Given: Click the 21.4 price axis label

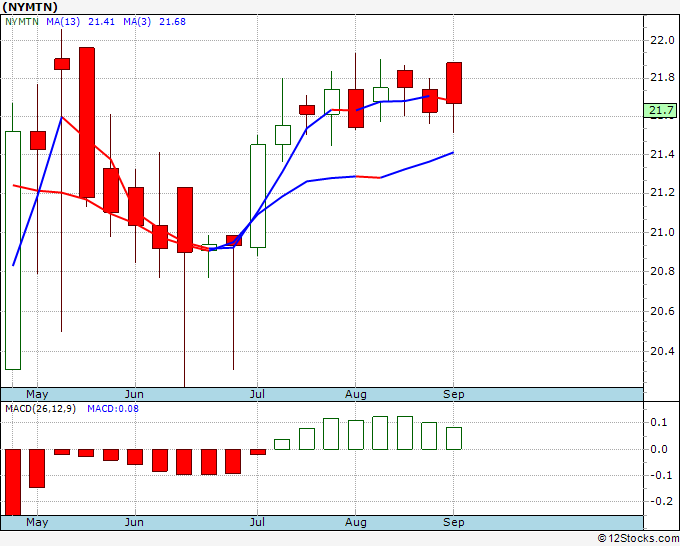Looking at the screenshot, I should point(662,154).
